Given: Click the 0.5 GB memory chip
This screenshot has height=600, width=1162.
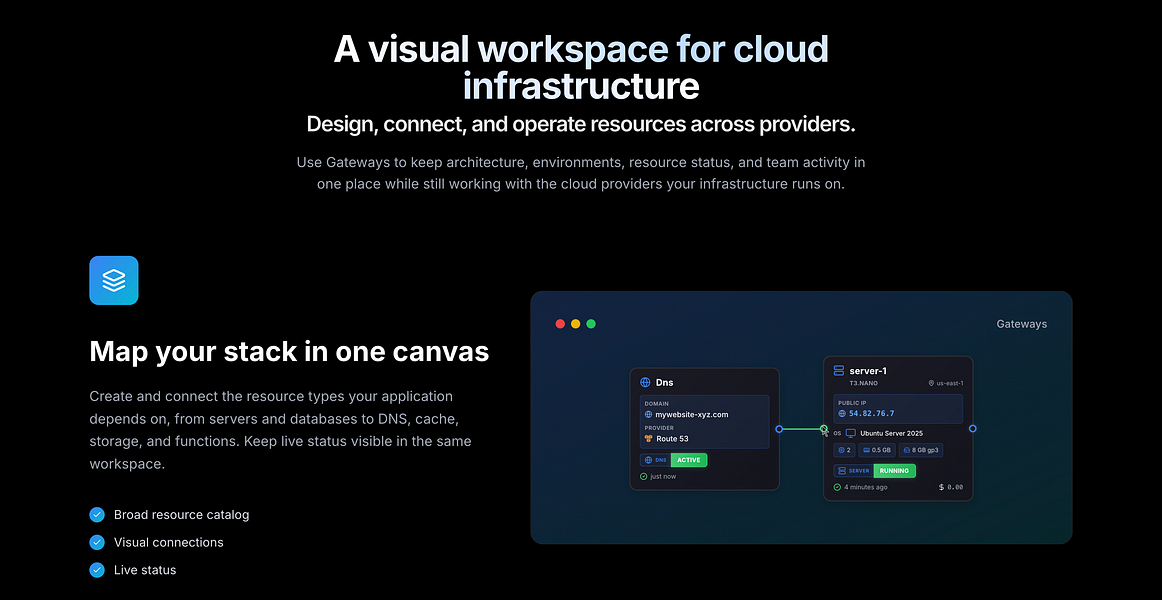Looking at the screenshot, I should pos(877,450).
